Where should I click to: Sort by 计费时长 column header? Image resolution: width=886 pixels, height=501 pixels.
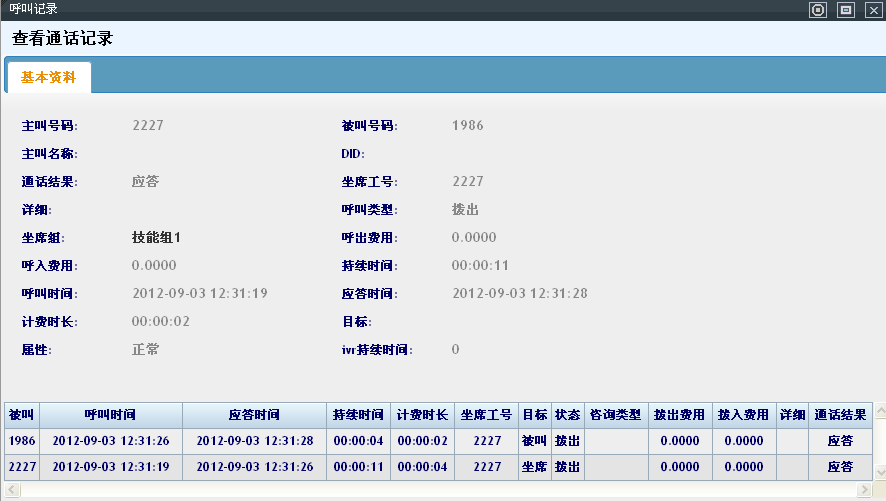point(422,415)
